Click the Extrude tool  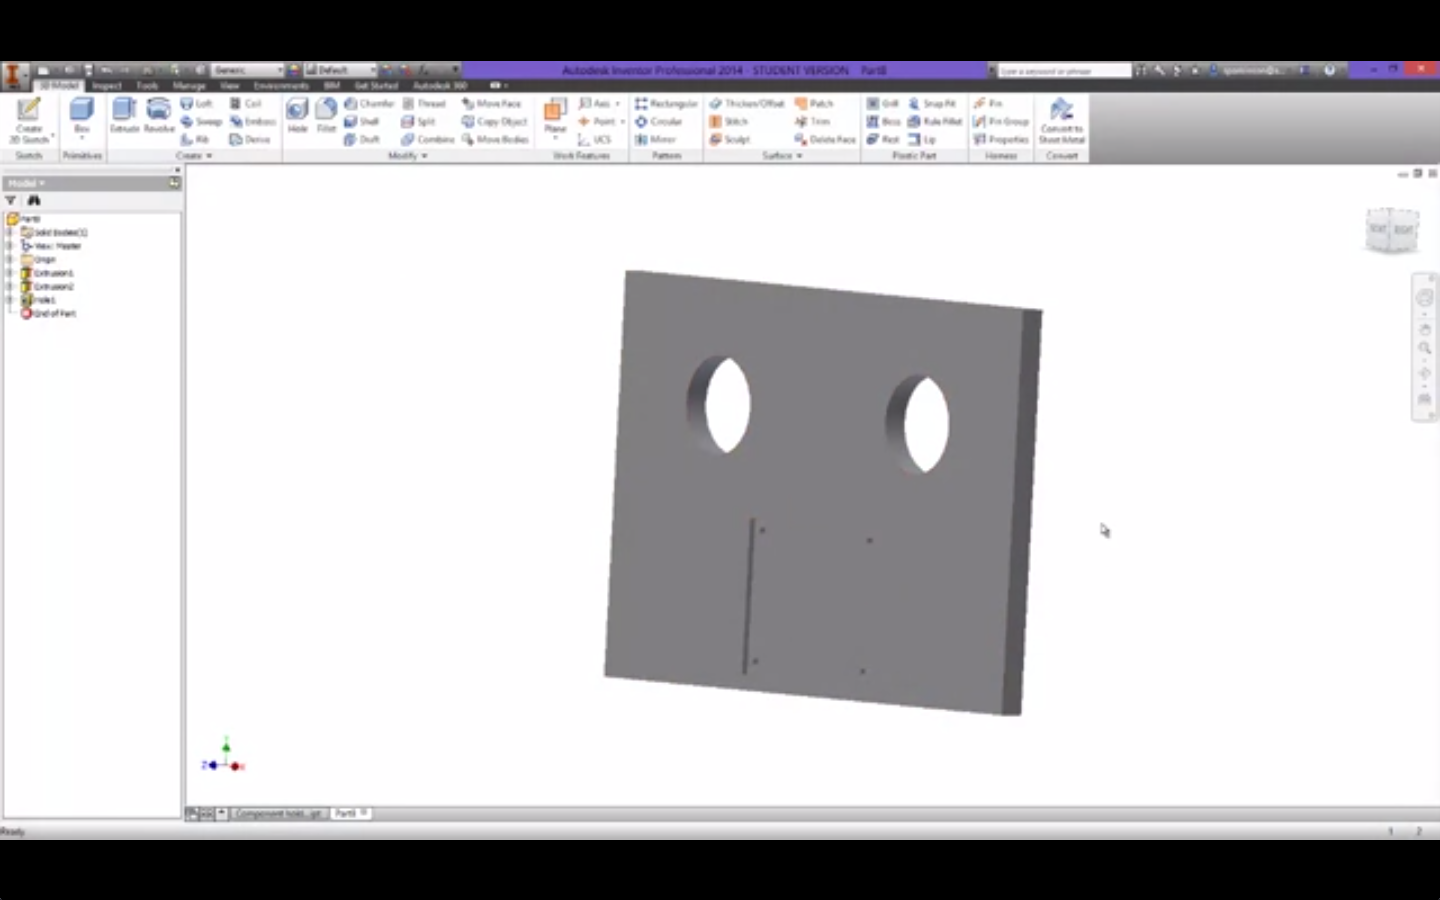click(124, 117)
